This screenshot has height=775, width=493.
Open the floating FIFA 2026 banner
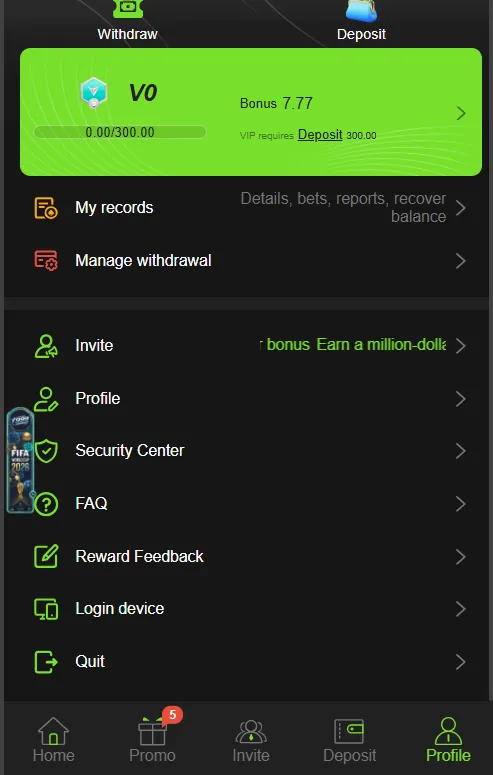[x=21, y=460]
